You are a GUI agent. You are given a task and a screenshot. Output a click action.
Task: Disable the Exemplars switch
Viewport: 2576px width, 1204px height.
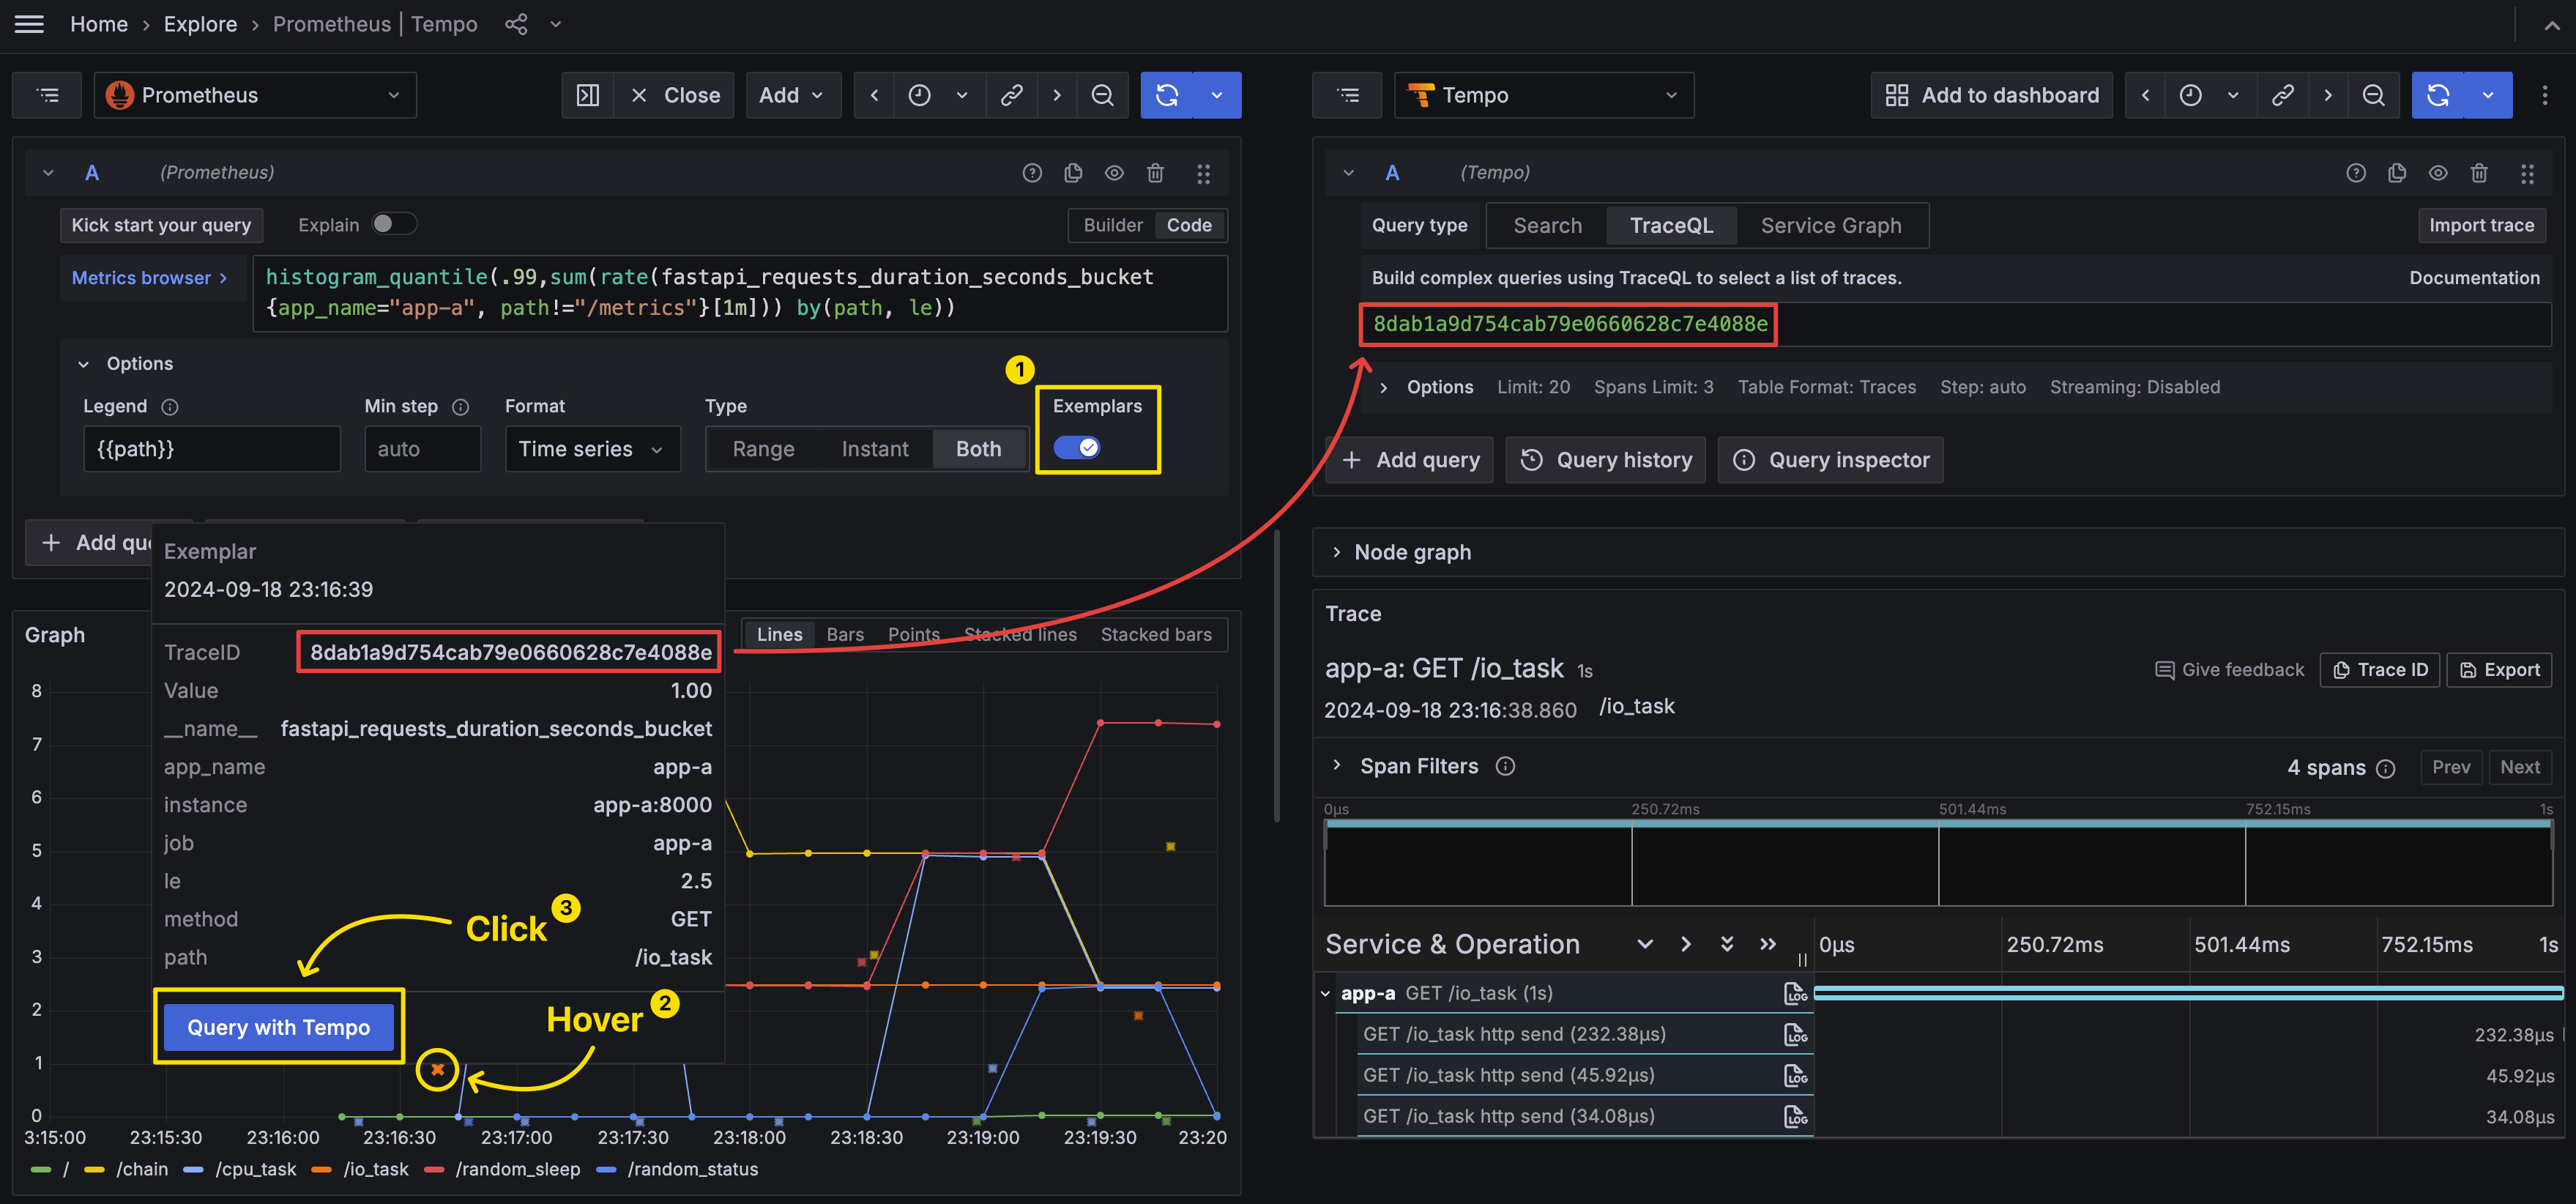click(x=1076, y=447)
